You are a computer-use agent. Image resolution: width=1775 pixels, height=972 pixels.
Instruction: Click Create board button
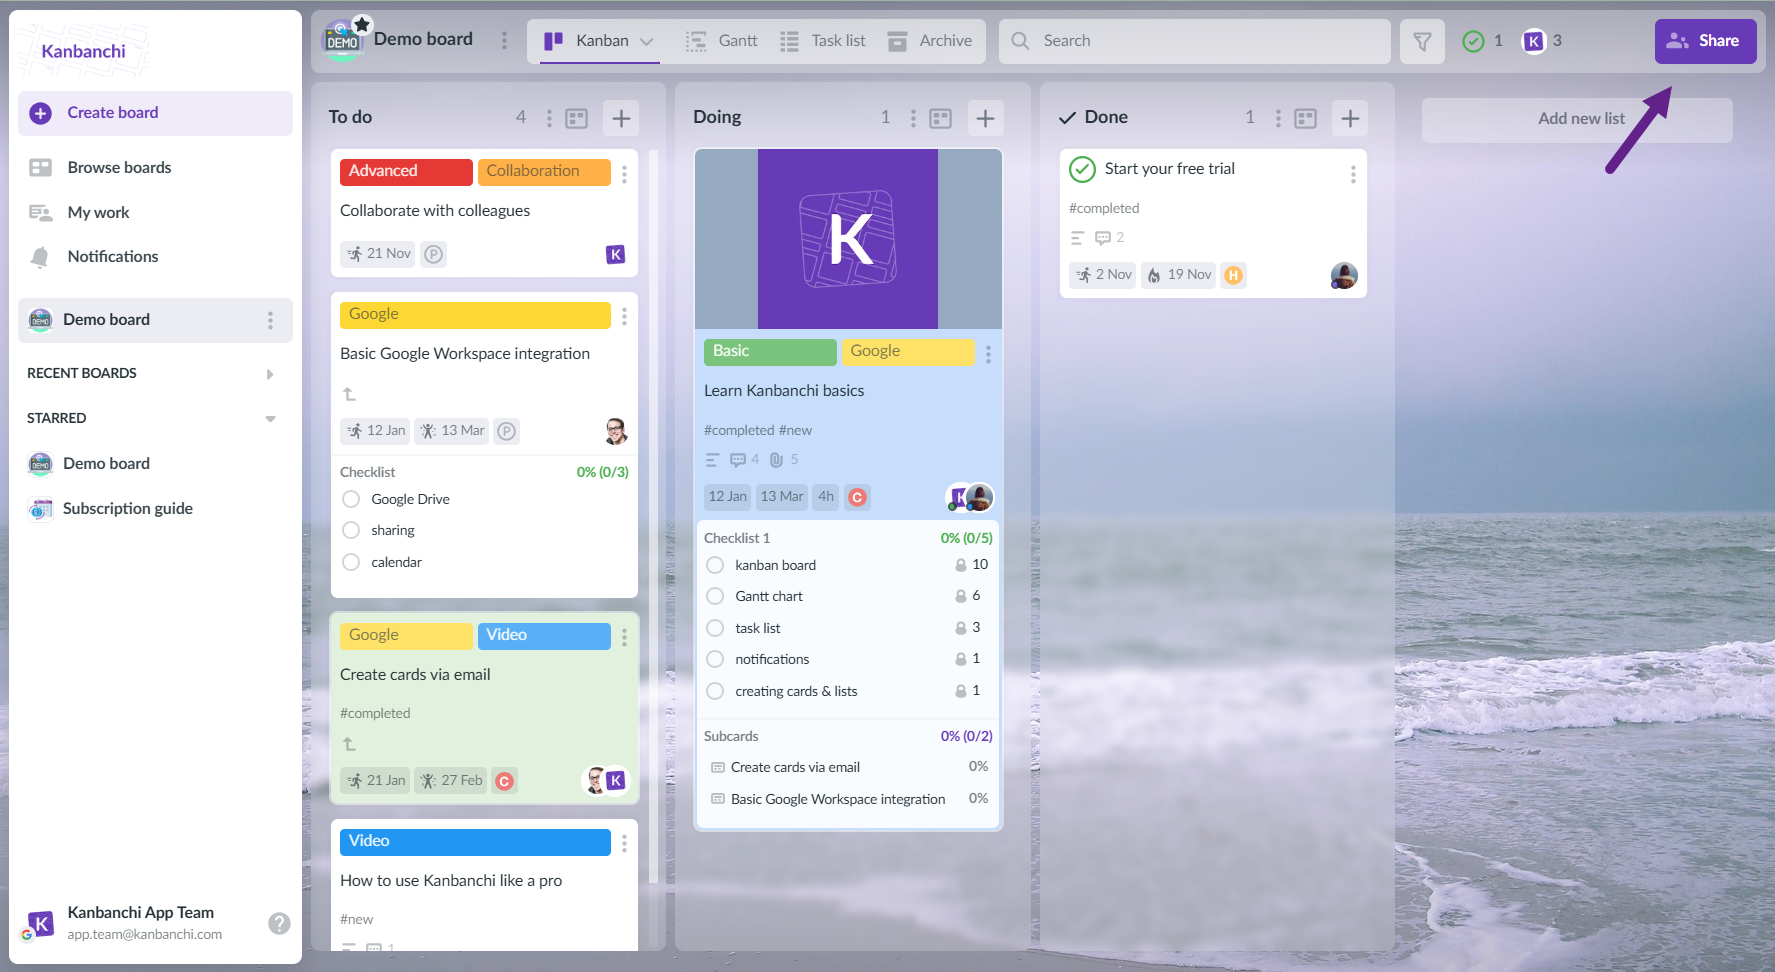(155, 113)
